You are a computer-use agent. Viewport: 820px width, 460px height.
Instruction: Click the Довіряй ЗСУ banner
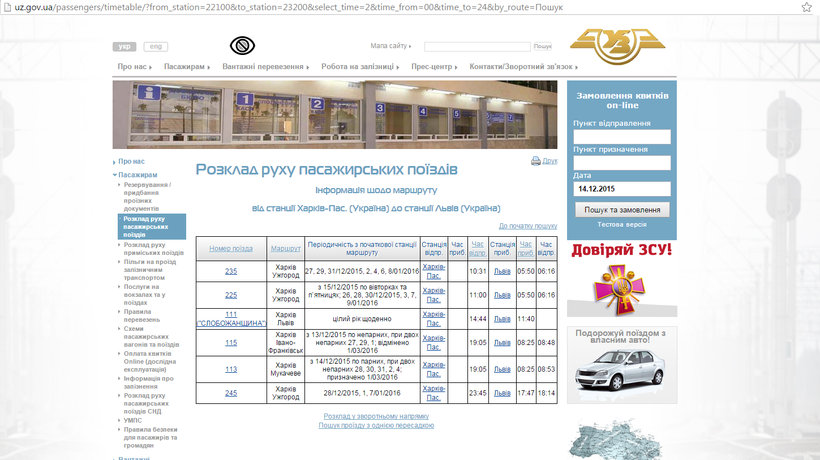tap(622, 279)
